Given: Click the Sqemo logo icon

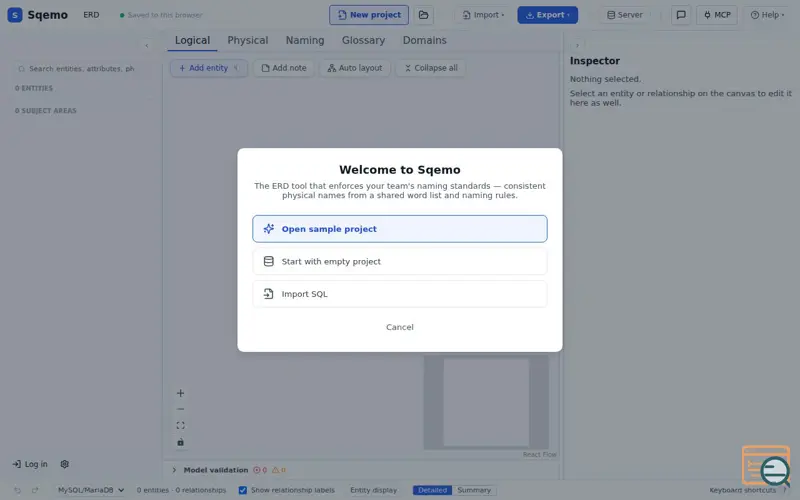Looking at the screenshot, I should coord(15,15).
